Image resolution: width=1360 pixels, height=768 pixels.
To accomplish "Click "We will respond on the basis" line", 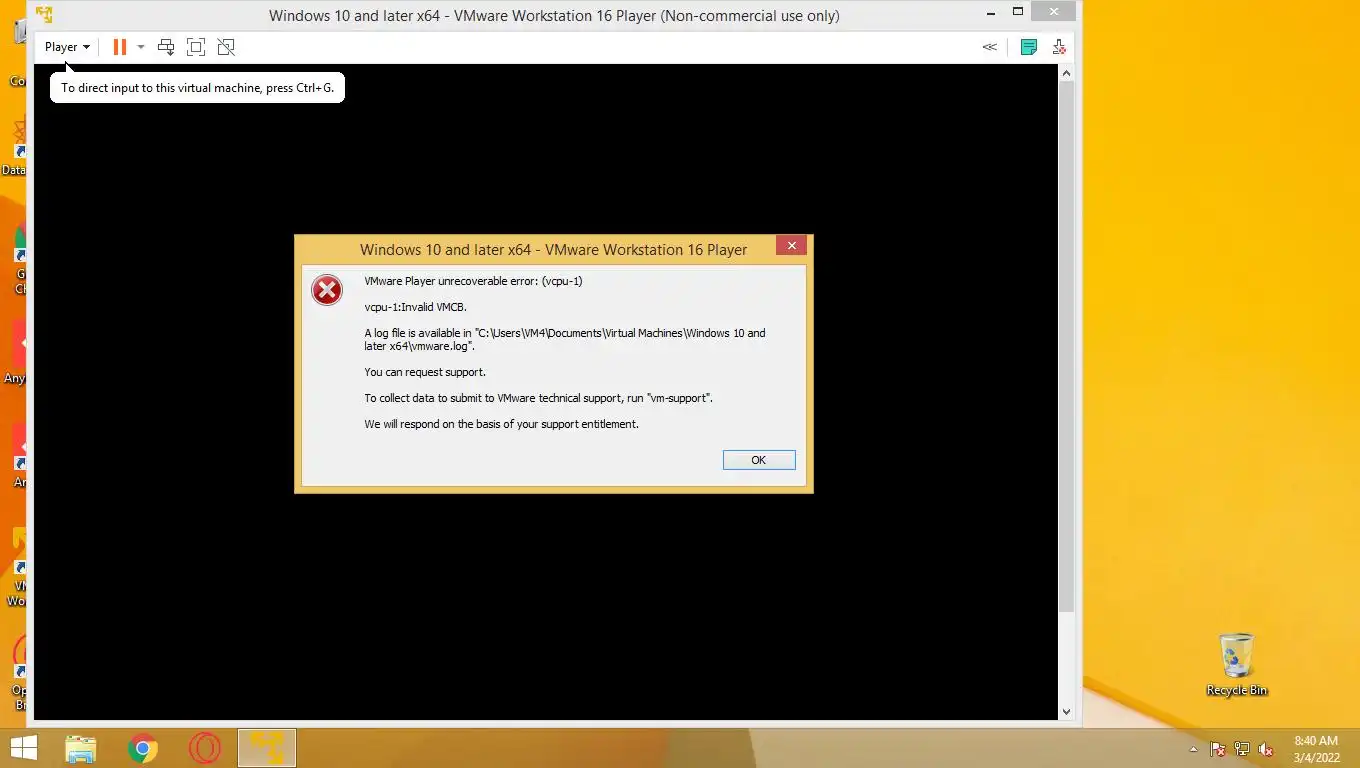I will point(501,424).
